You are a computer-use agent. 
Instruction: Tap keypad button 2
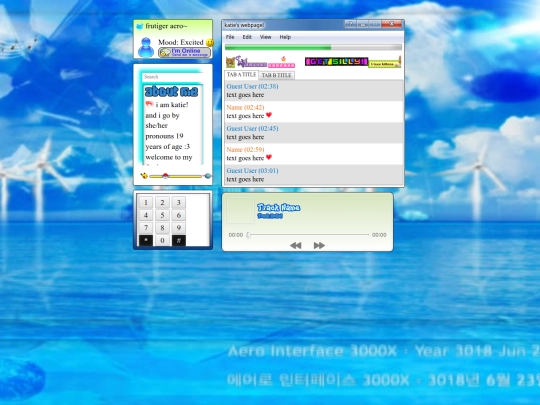click(162, 202)
